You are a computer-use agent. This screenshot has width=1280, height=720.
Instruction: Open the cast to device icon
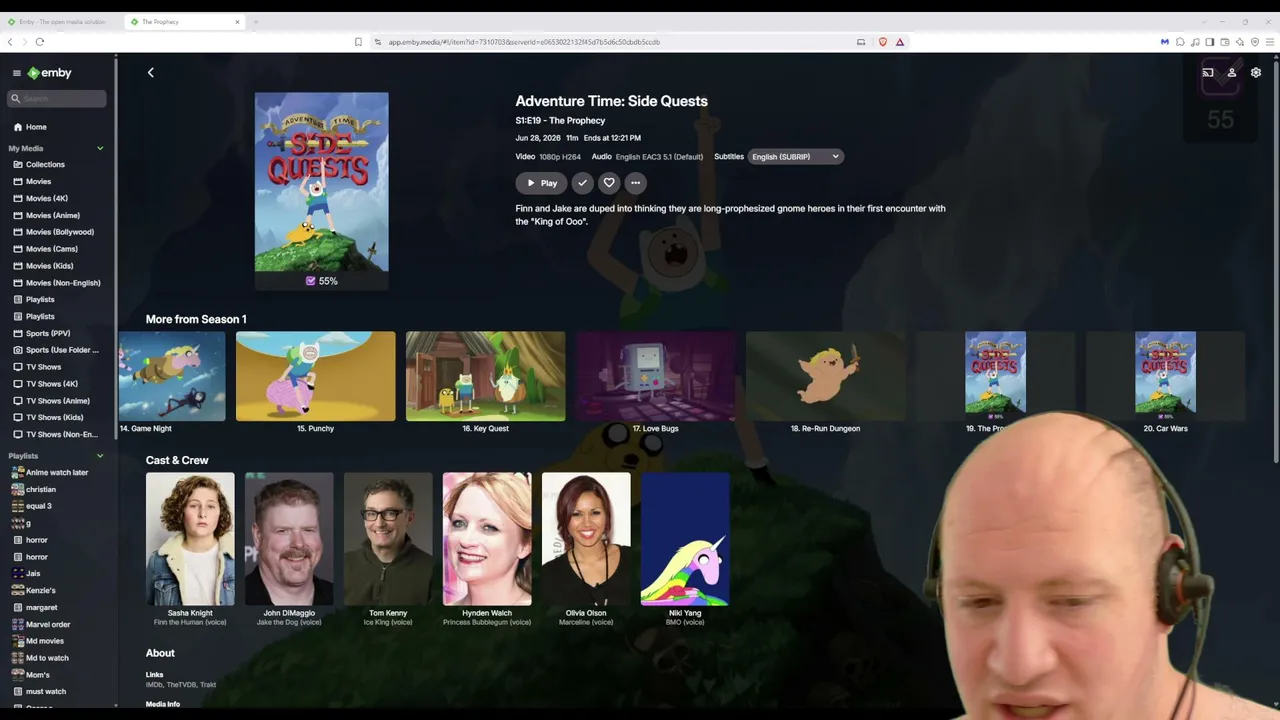click(x=1208, y=73)
